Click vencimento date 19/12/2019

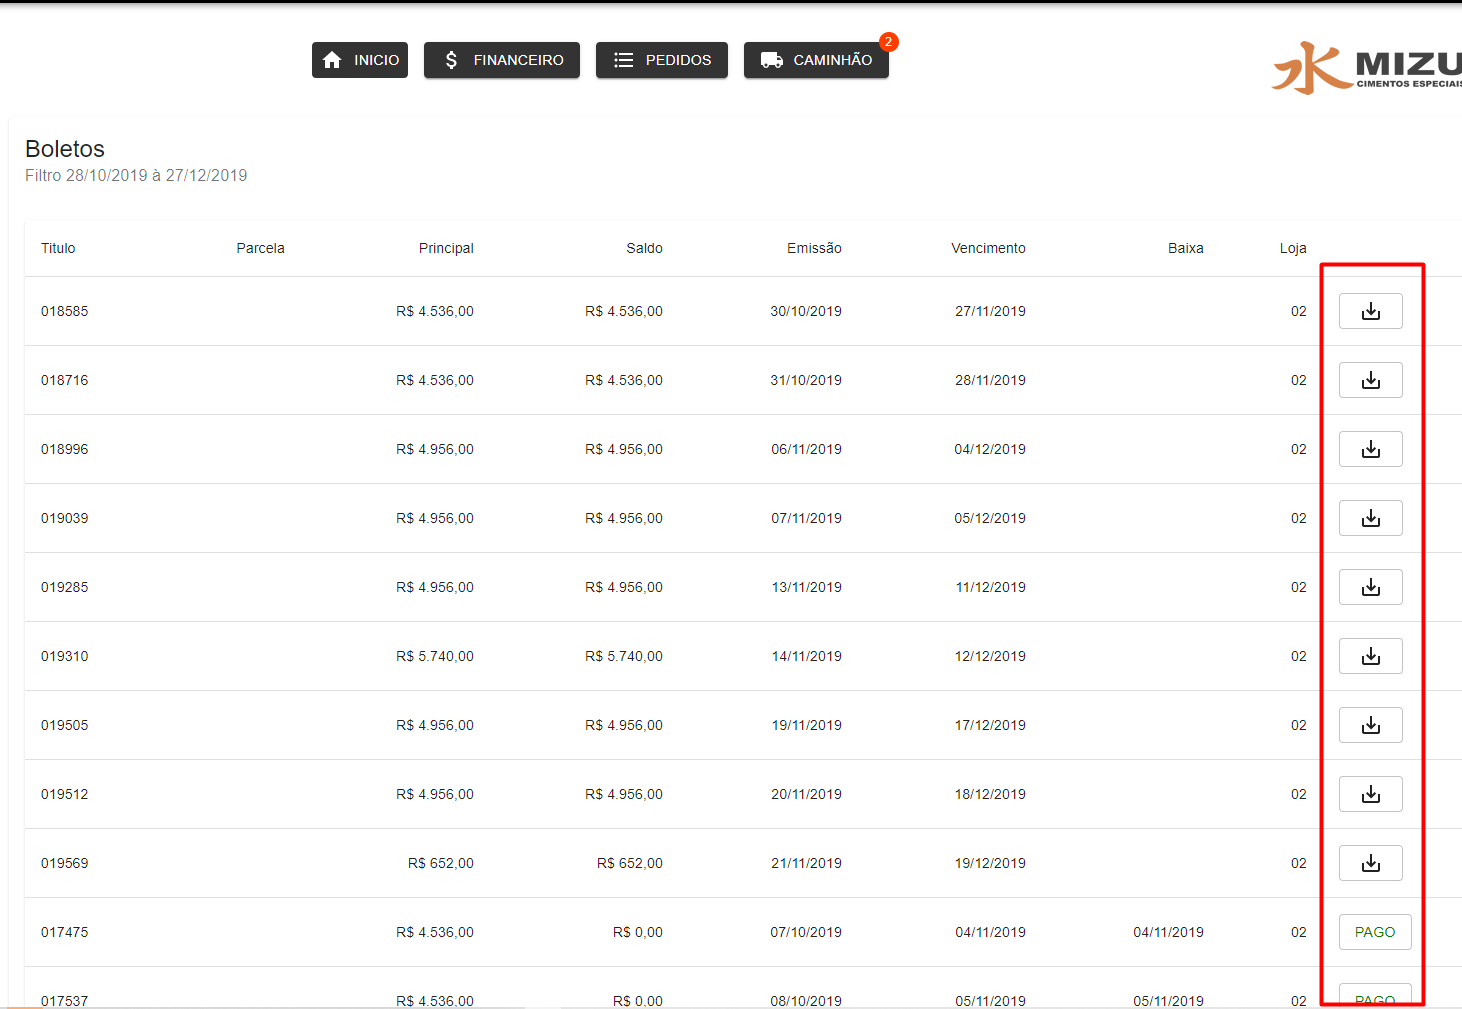(x=990, y=863)
